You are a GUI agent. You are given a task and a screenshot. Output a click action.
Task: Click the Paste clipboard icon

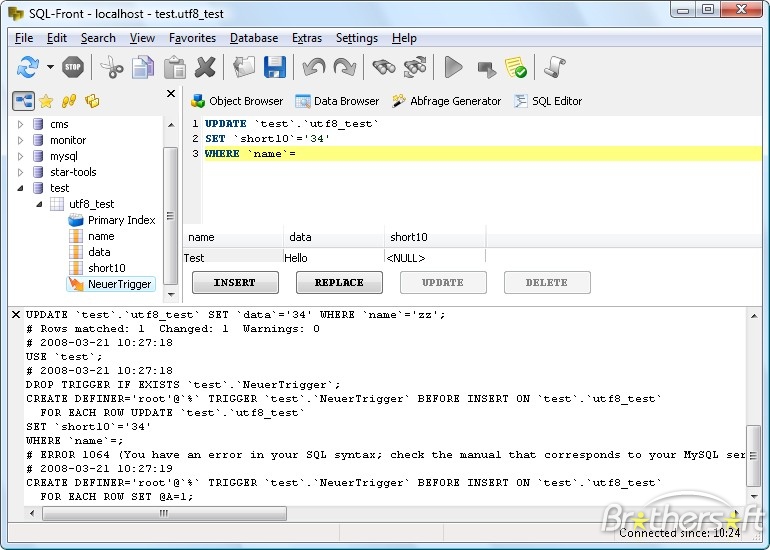174,67
